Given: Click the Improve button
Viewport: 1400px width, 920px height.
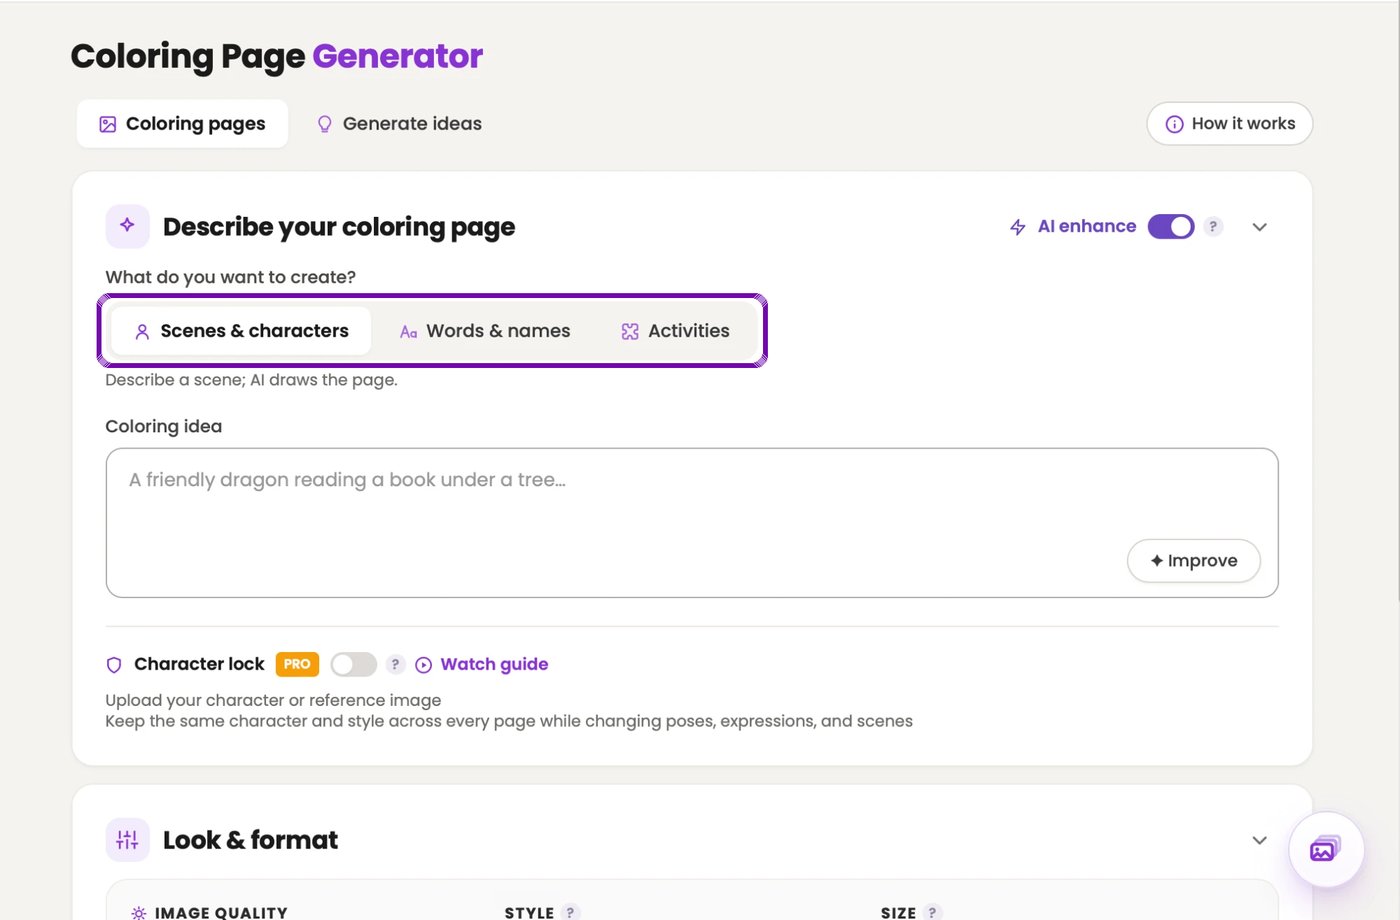Looking at the screenshot, I should pos(1193,561).
